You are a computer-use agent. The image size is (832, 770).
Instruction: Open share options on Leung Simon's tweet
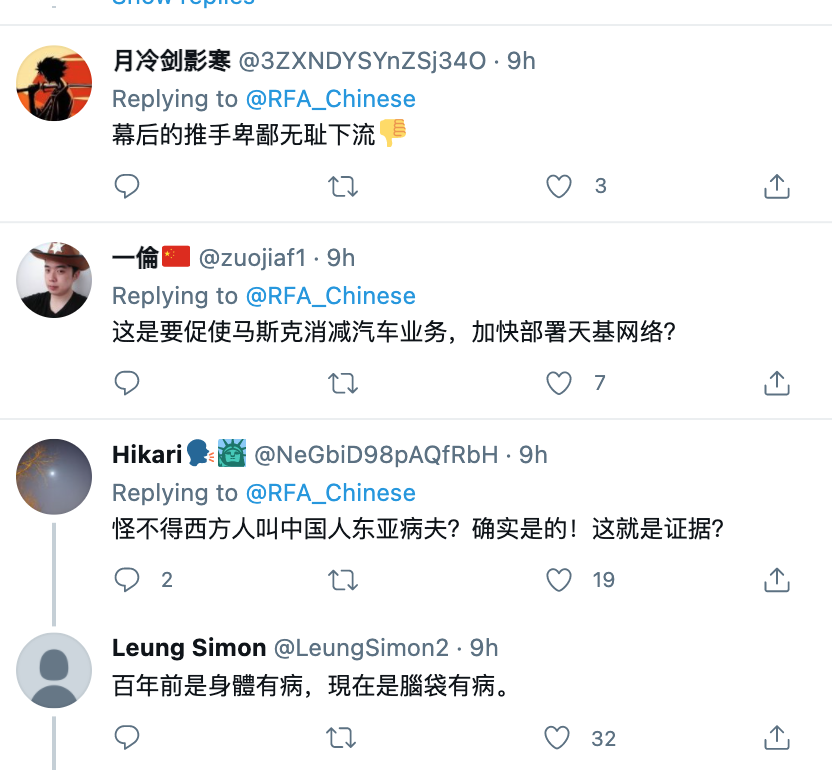777,739
